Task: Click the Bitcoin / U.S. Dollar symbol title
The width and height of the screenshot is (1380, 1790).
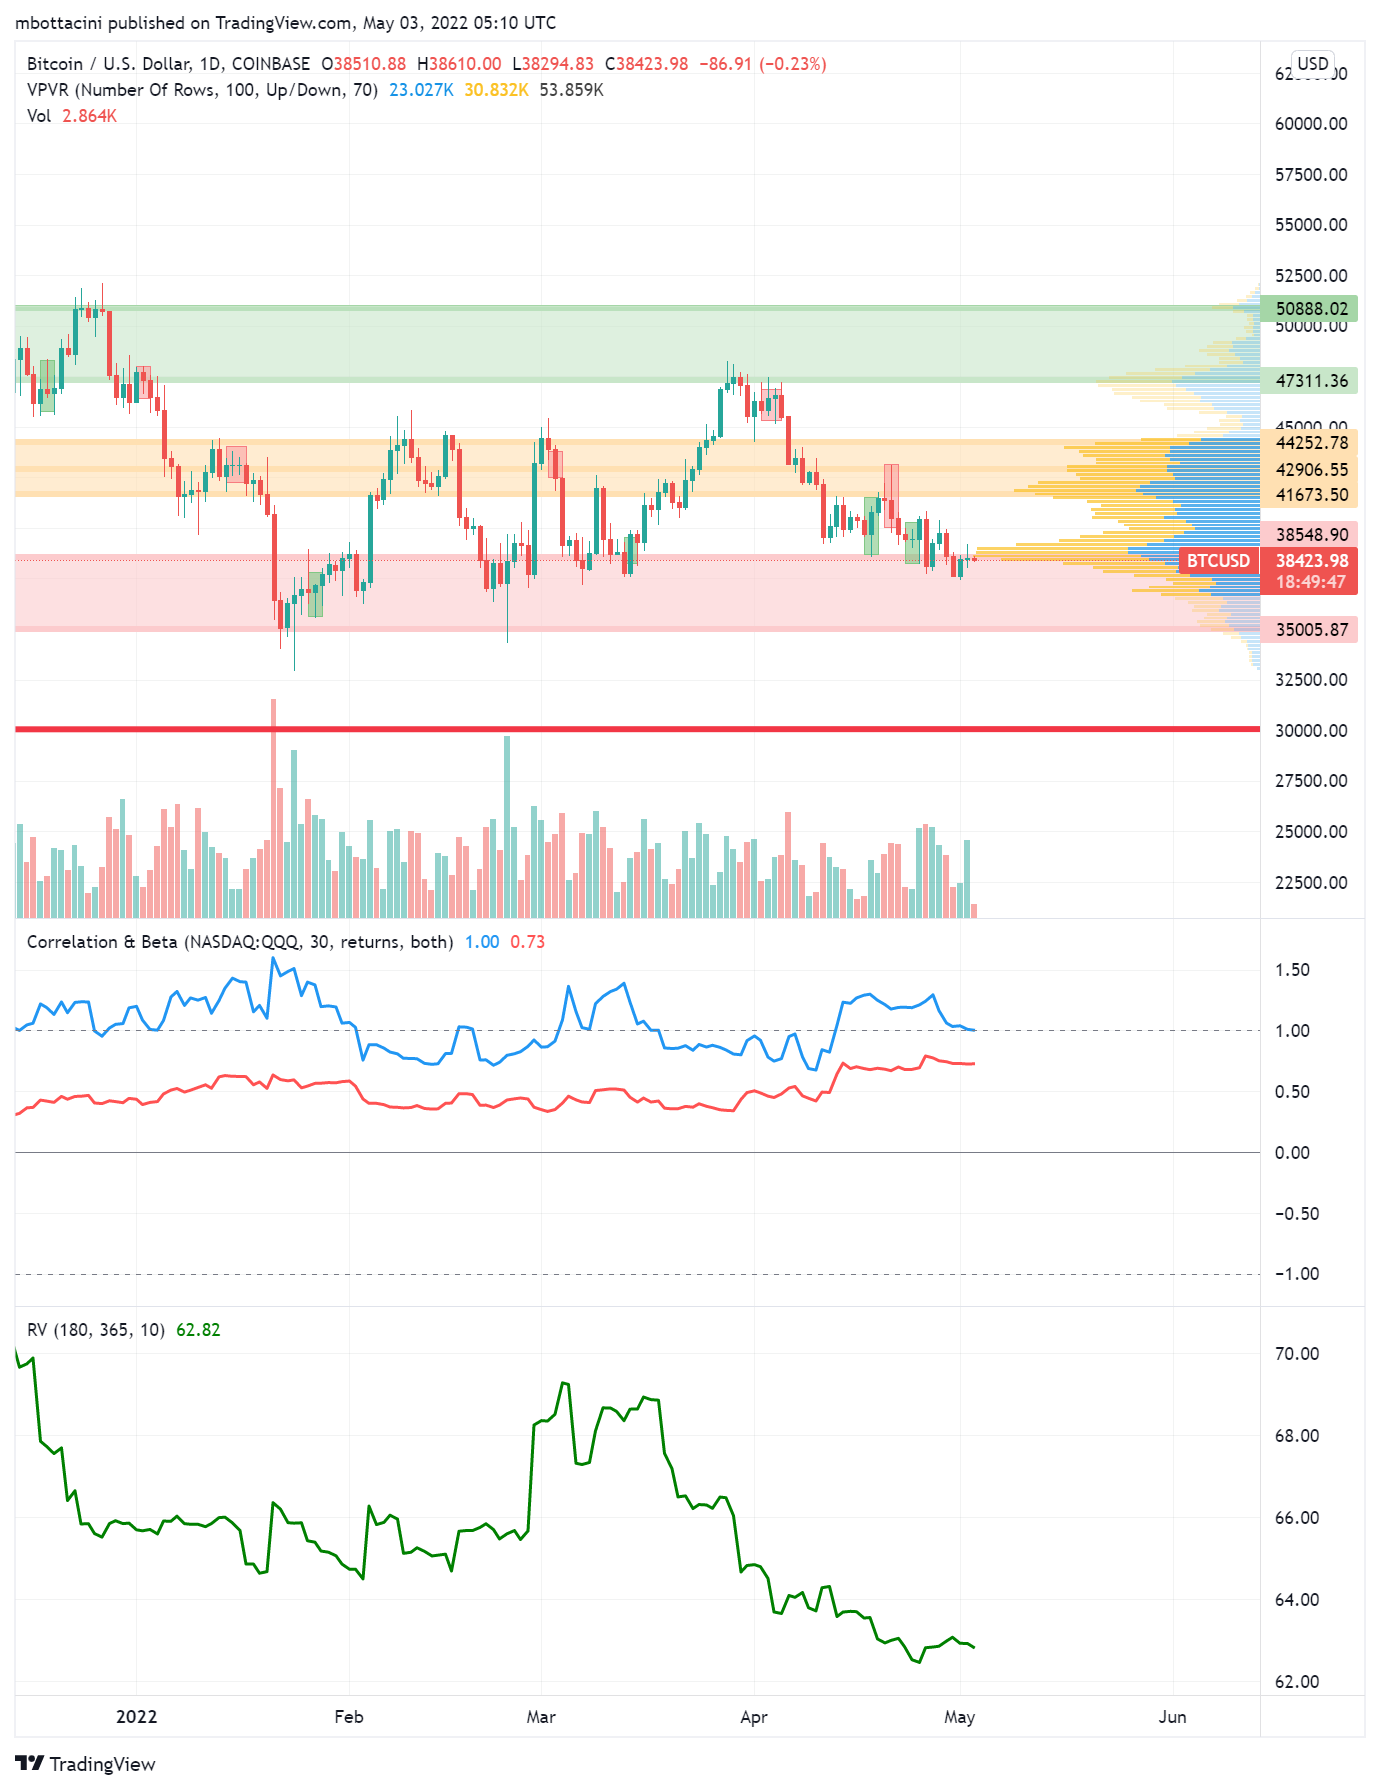Action: point(168,64)
